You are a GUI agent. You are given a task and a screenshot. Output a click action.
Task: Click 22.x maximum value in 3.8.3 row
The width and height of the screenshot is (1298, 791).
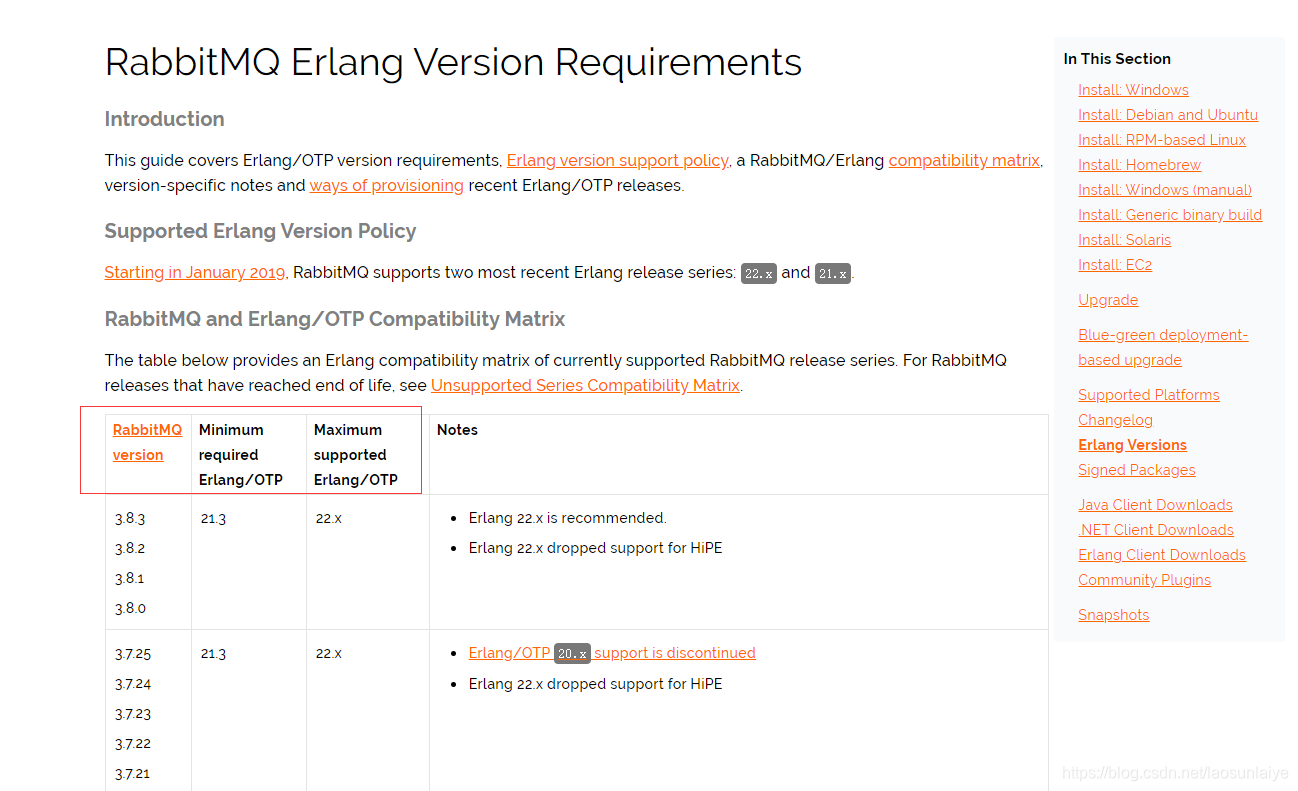pyautogui.click(x=329, y=518)
